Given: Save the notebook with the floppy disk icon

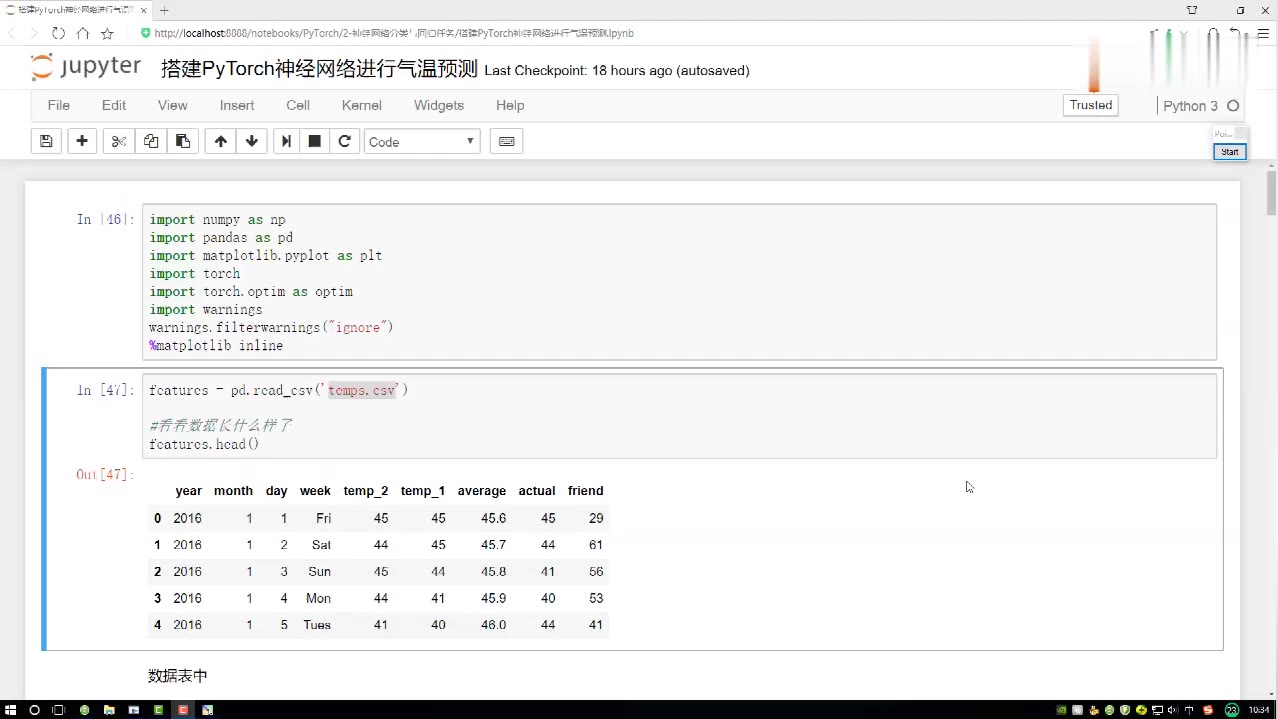Looking at the screenshot, I should click(x=46, y=141).
